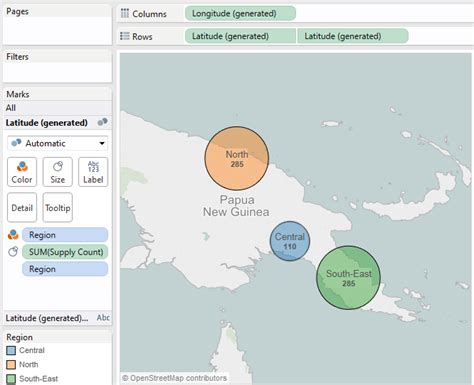Click the South-East green color swatch in legend
The height and width of the screenshot is (385, 474).
11,379
